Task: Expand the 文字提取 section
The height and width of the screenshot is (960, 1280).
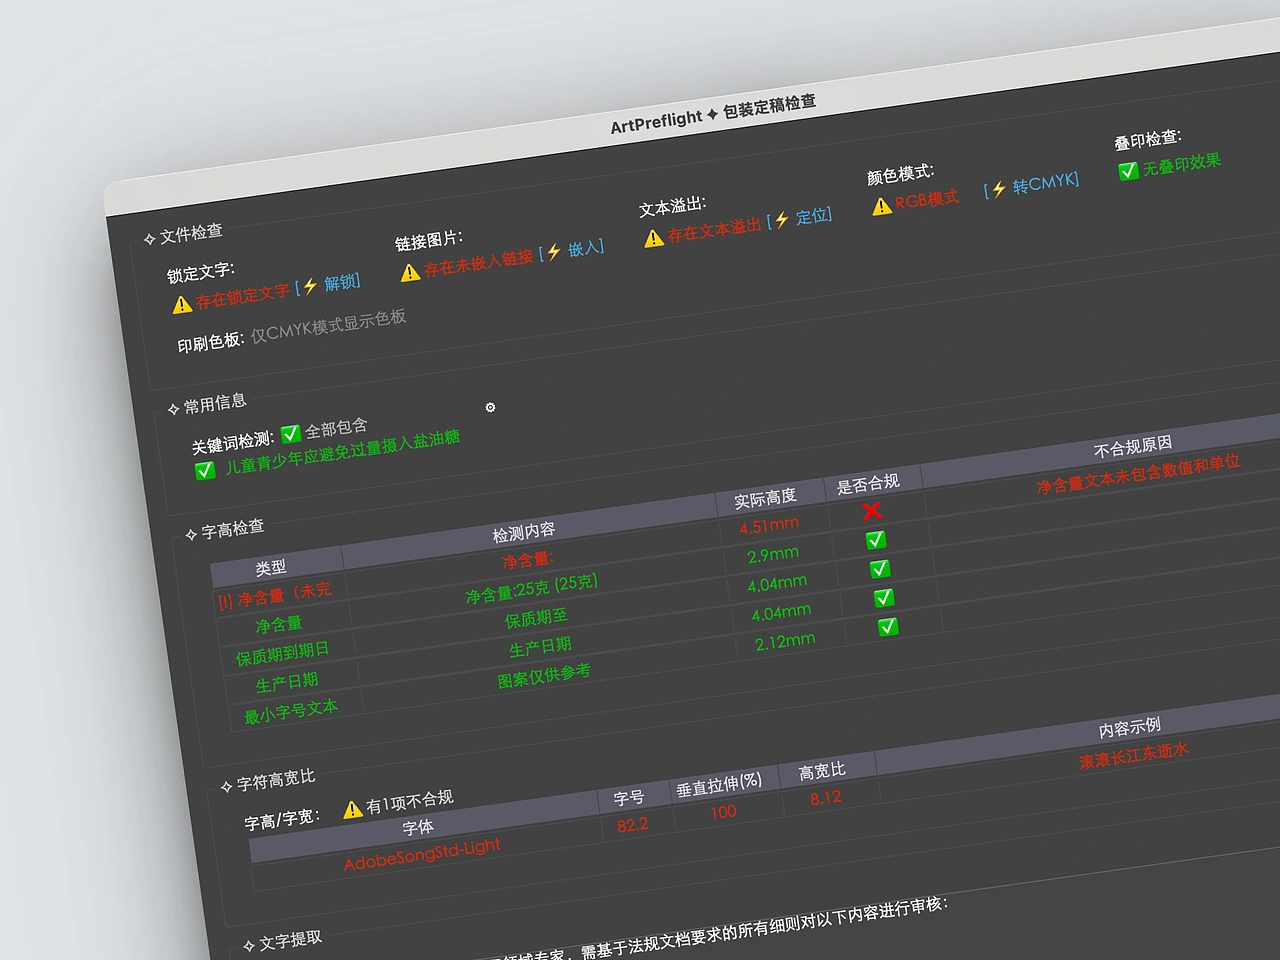Action: tap(249, 946)
